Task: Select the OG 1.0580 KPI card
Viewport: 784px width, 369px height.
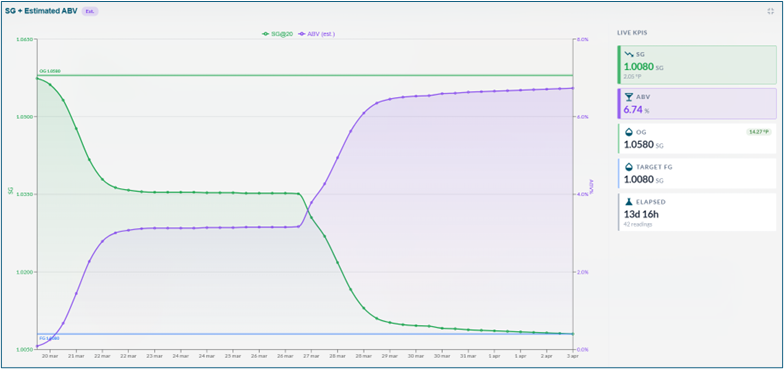Action: (697, 138)
